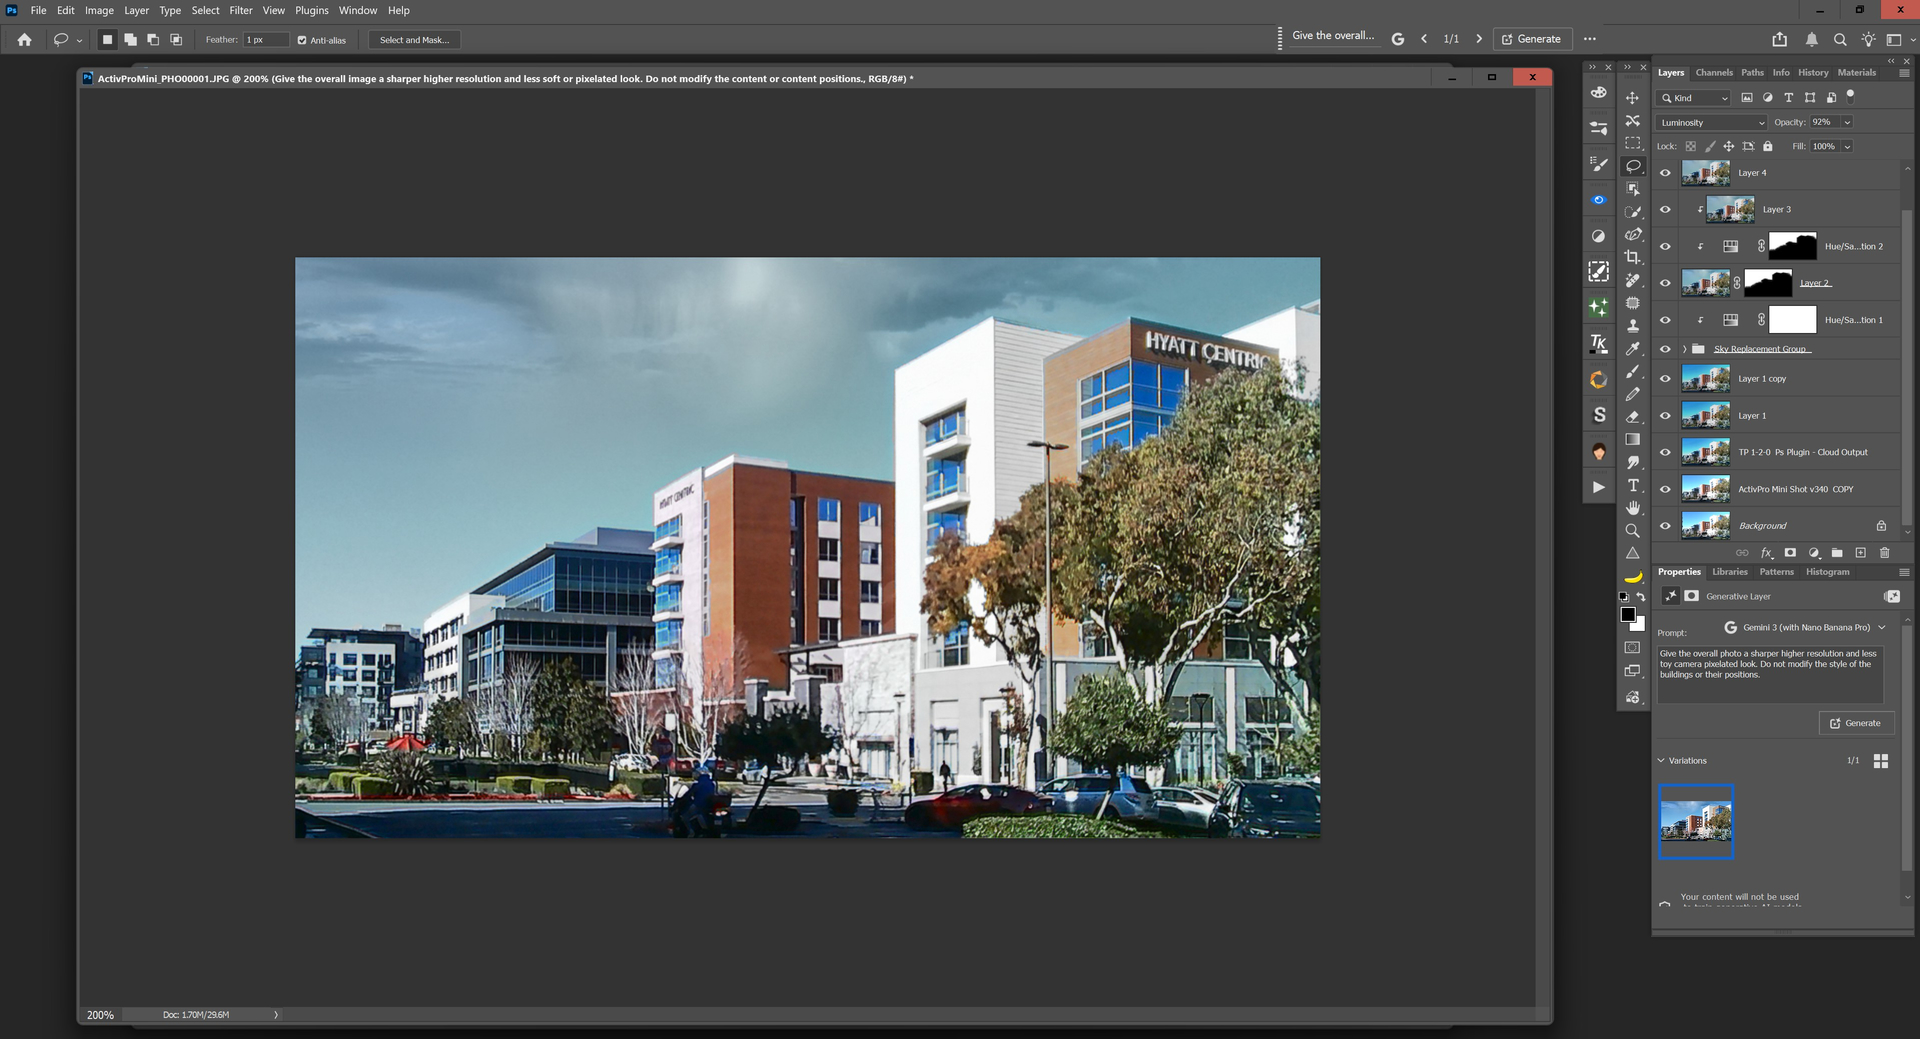Screen dimensions: 1920x1039
Task: Select the Hand tool
Action: (1632, 508)
